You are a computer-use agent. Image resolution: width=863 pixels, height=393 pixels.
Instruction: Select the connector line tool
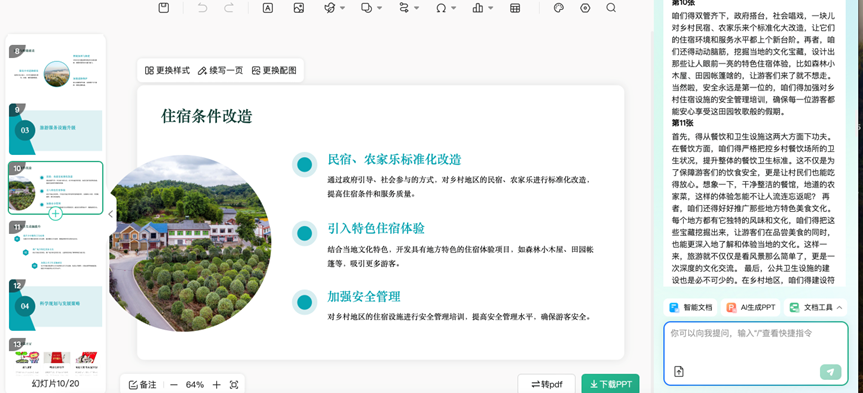coord(404,8)
